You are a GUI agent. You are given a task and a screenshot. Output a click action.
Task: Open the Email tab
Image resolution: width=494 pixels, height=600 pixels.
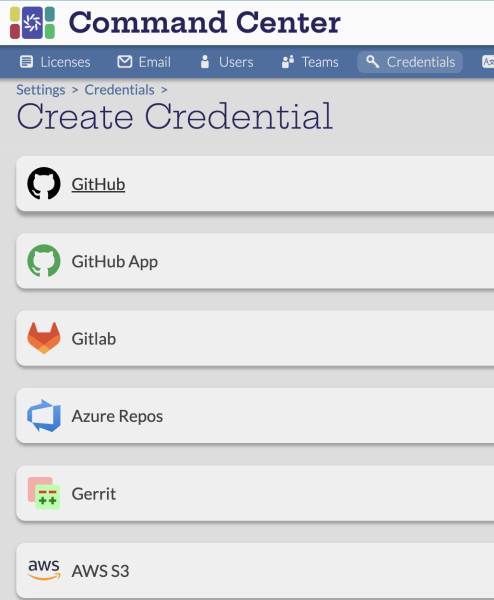(144, 62)
